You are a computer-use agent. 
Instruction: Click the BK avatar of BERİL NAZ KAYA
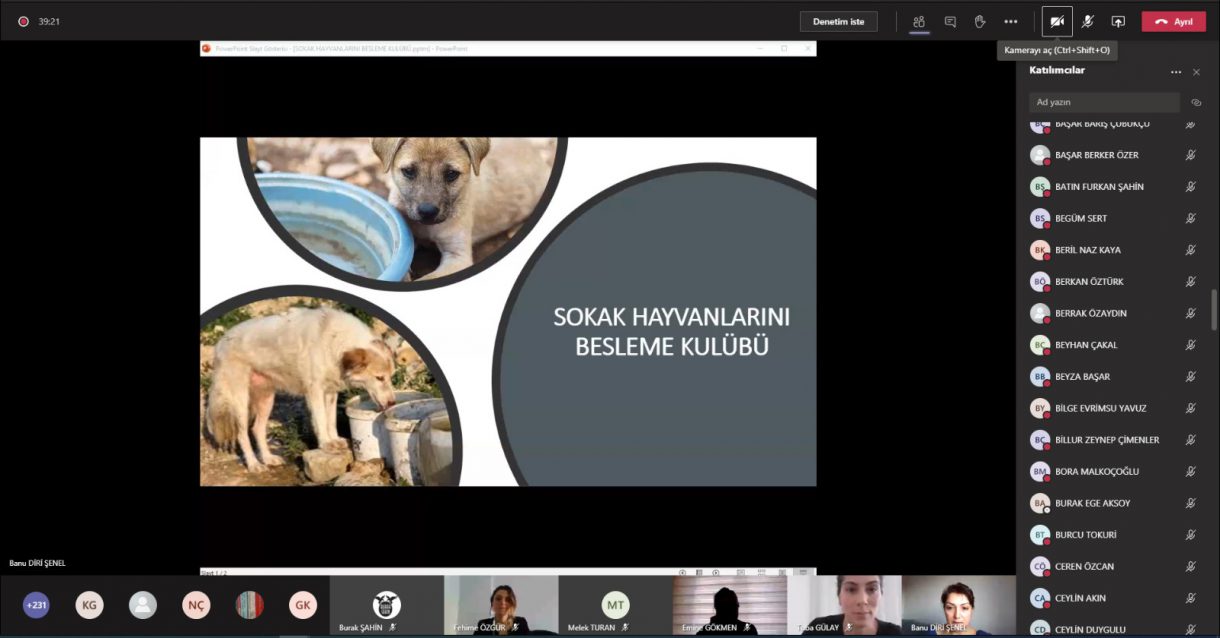point(1040,250)
